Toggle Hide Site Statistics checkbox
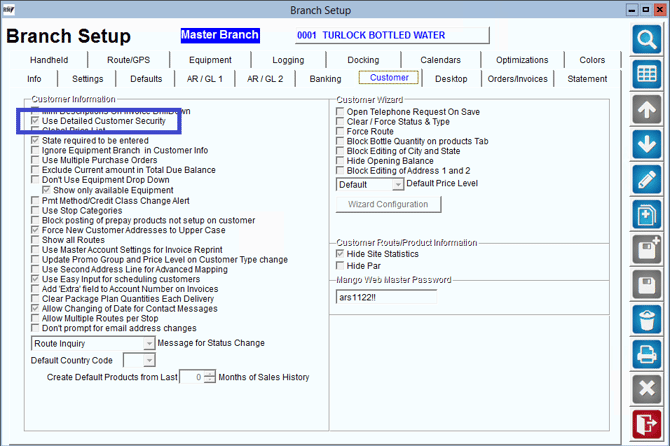Screen dimensions: 670x446 (x=340, y=254)
